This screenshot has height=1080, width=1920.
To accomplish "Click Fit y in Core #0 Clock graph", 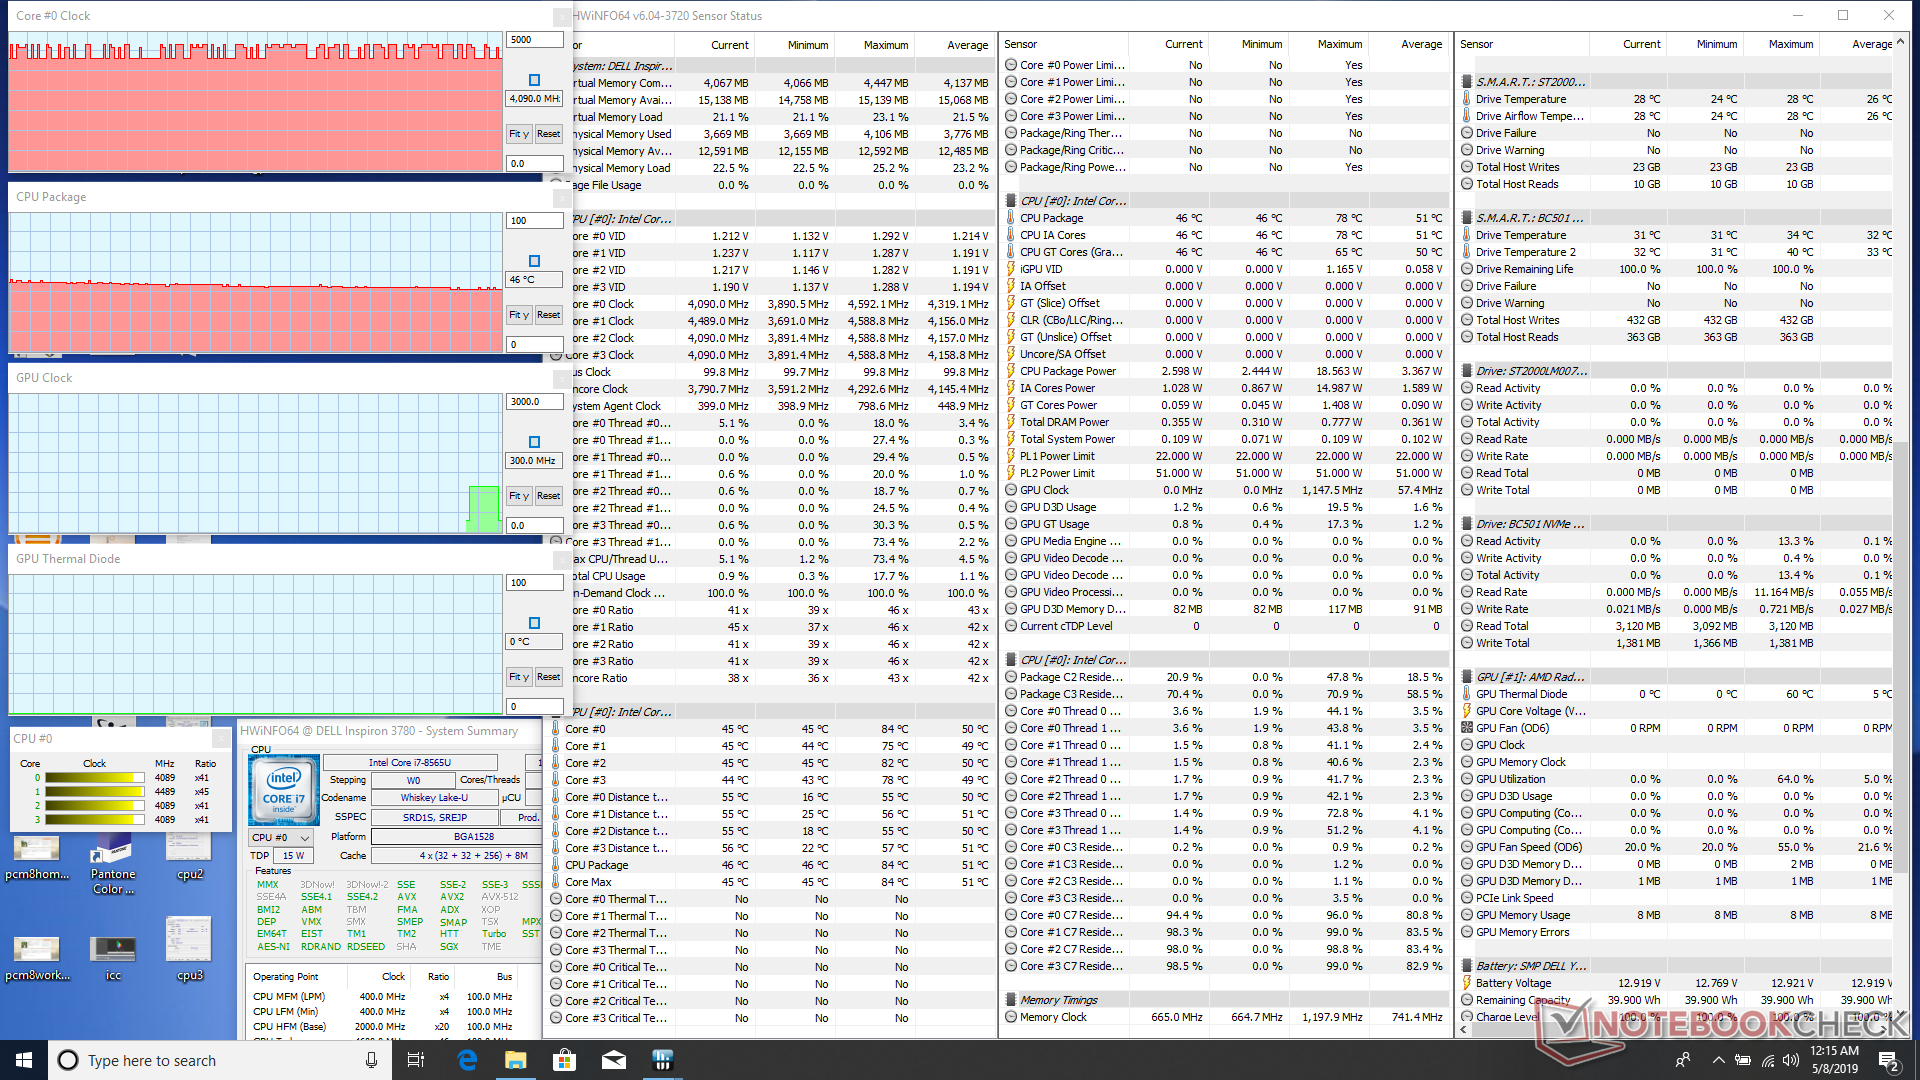I will [518, 133].
